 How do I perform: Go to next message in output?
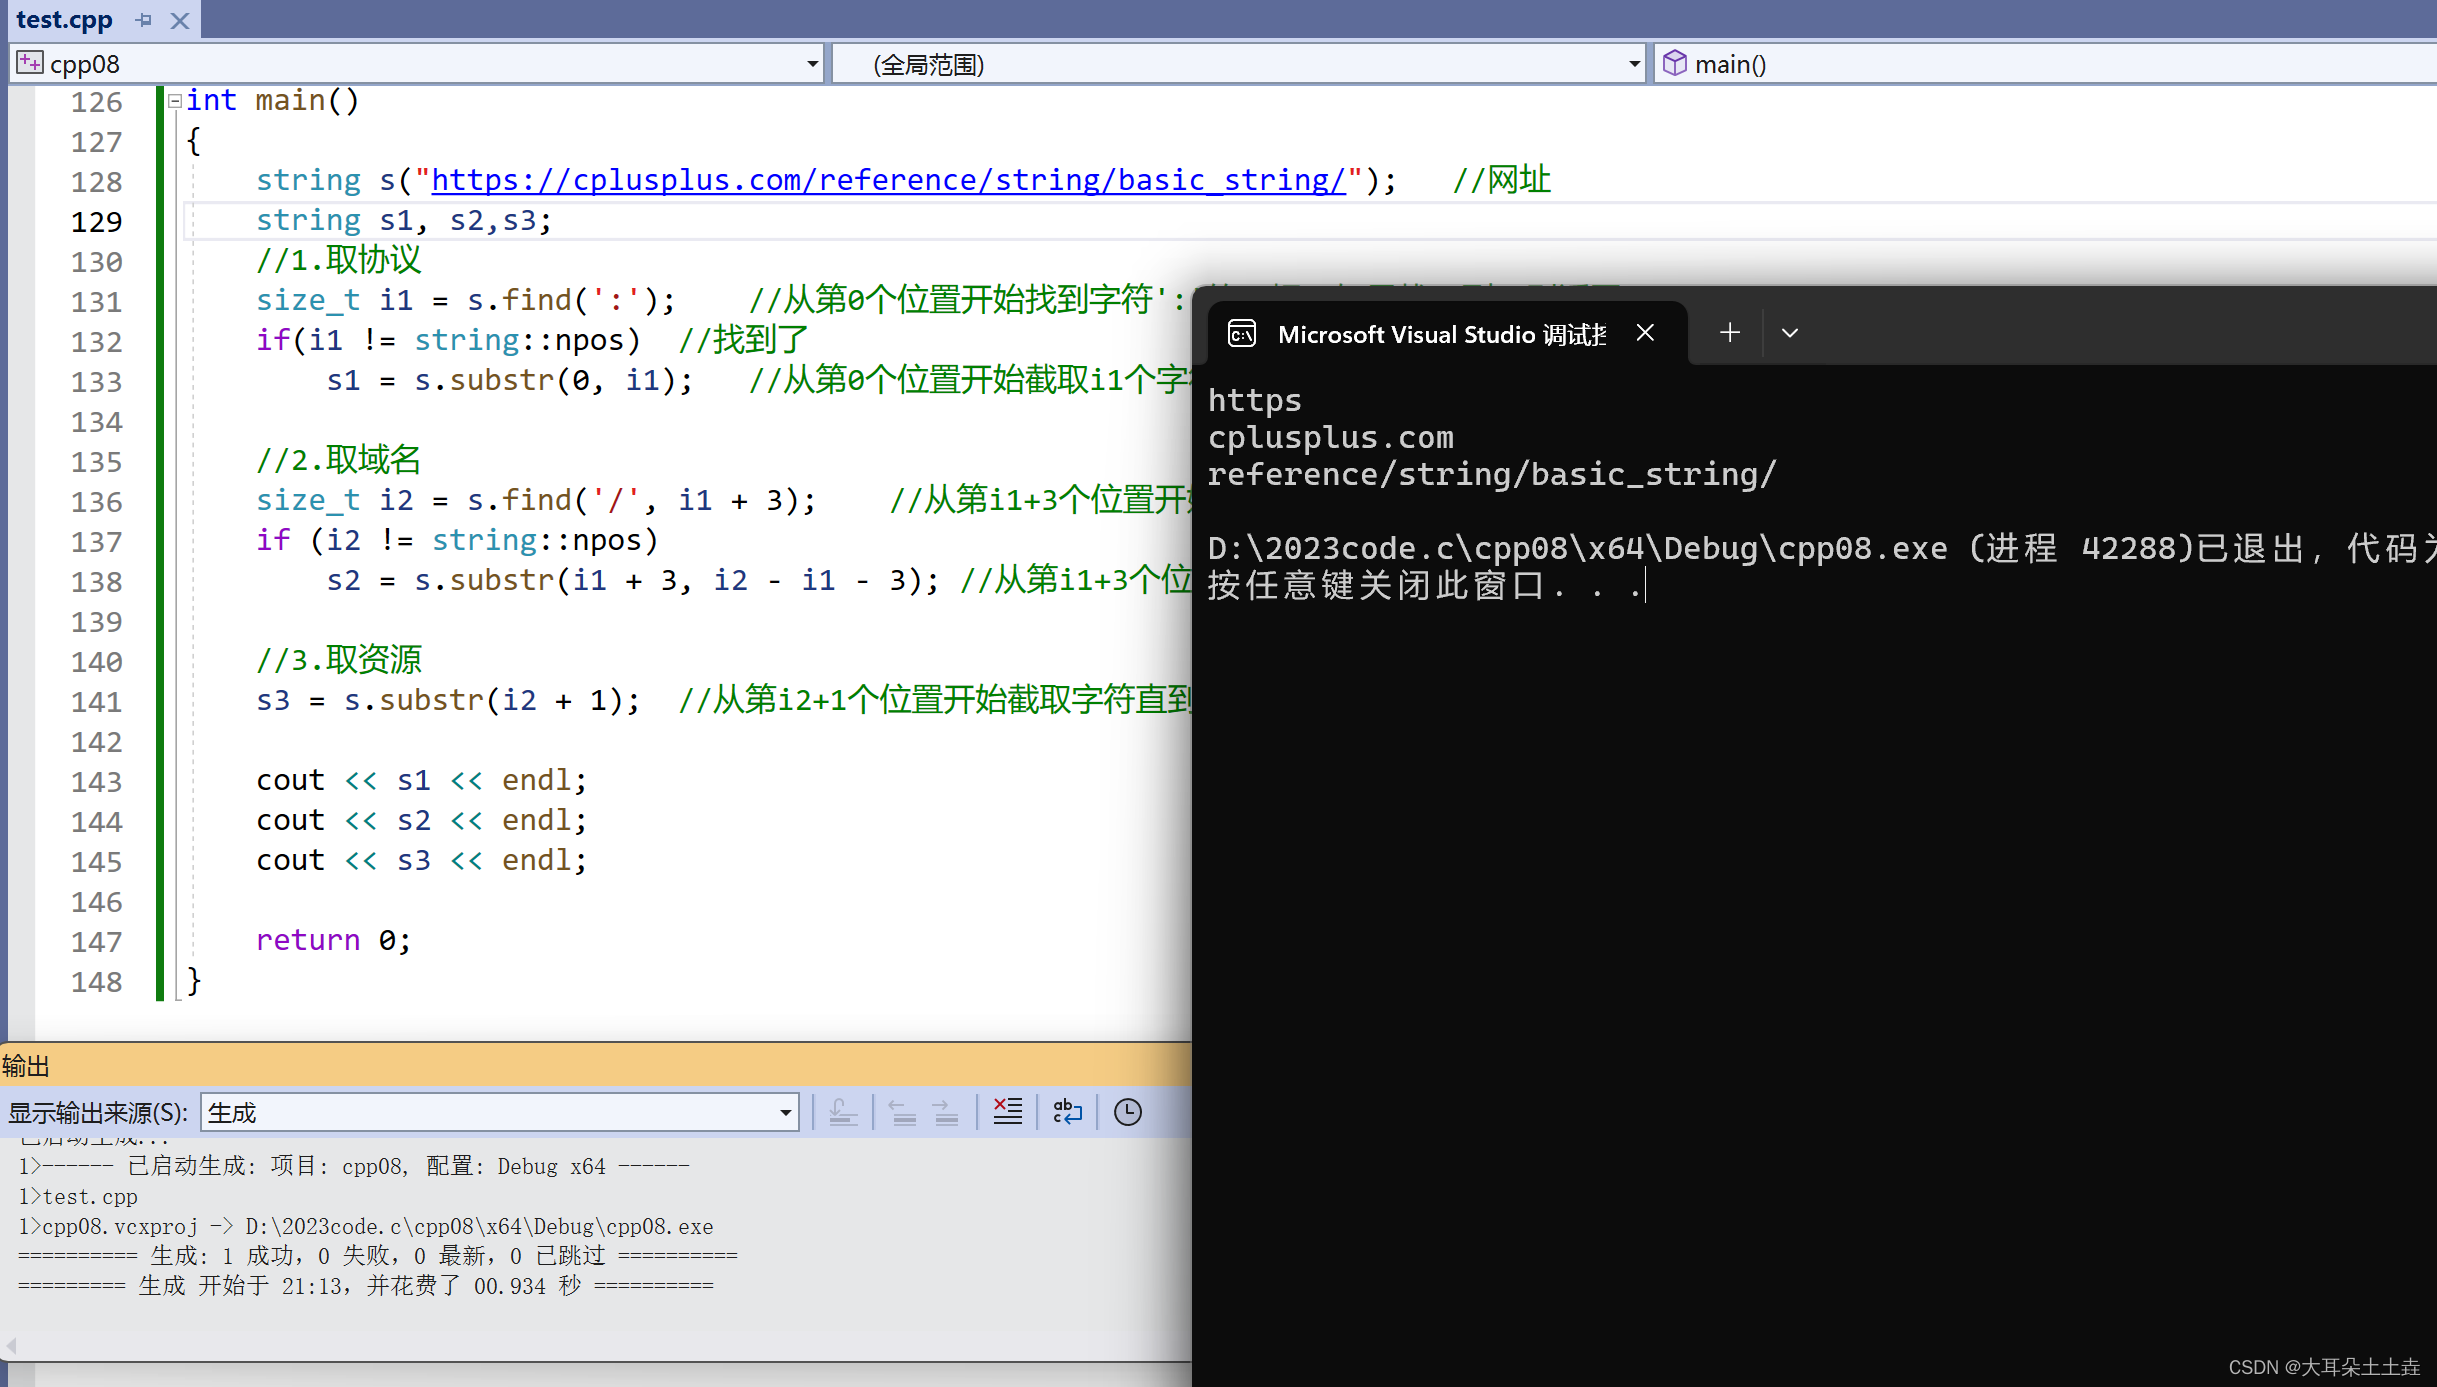pyautogui.click(x=945, y=1112)
